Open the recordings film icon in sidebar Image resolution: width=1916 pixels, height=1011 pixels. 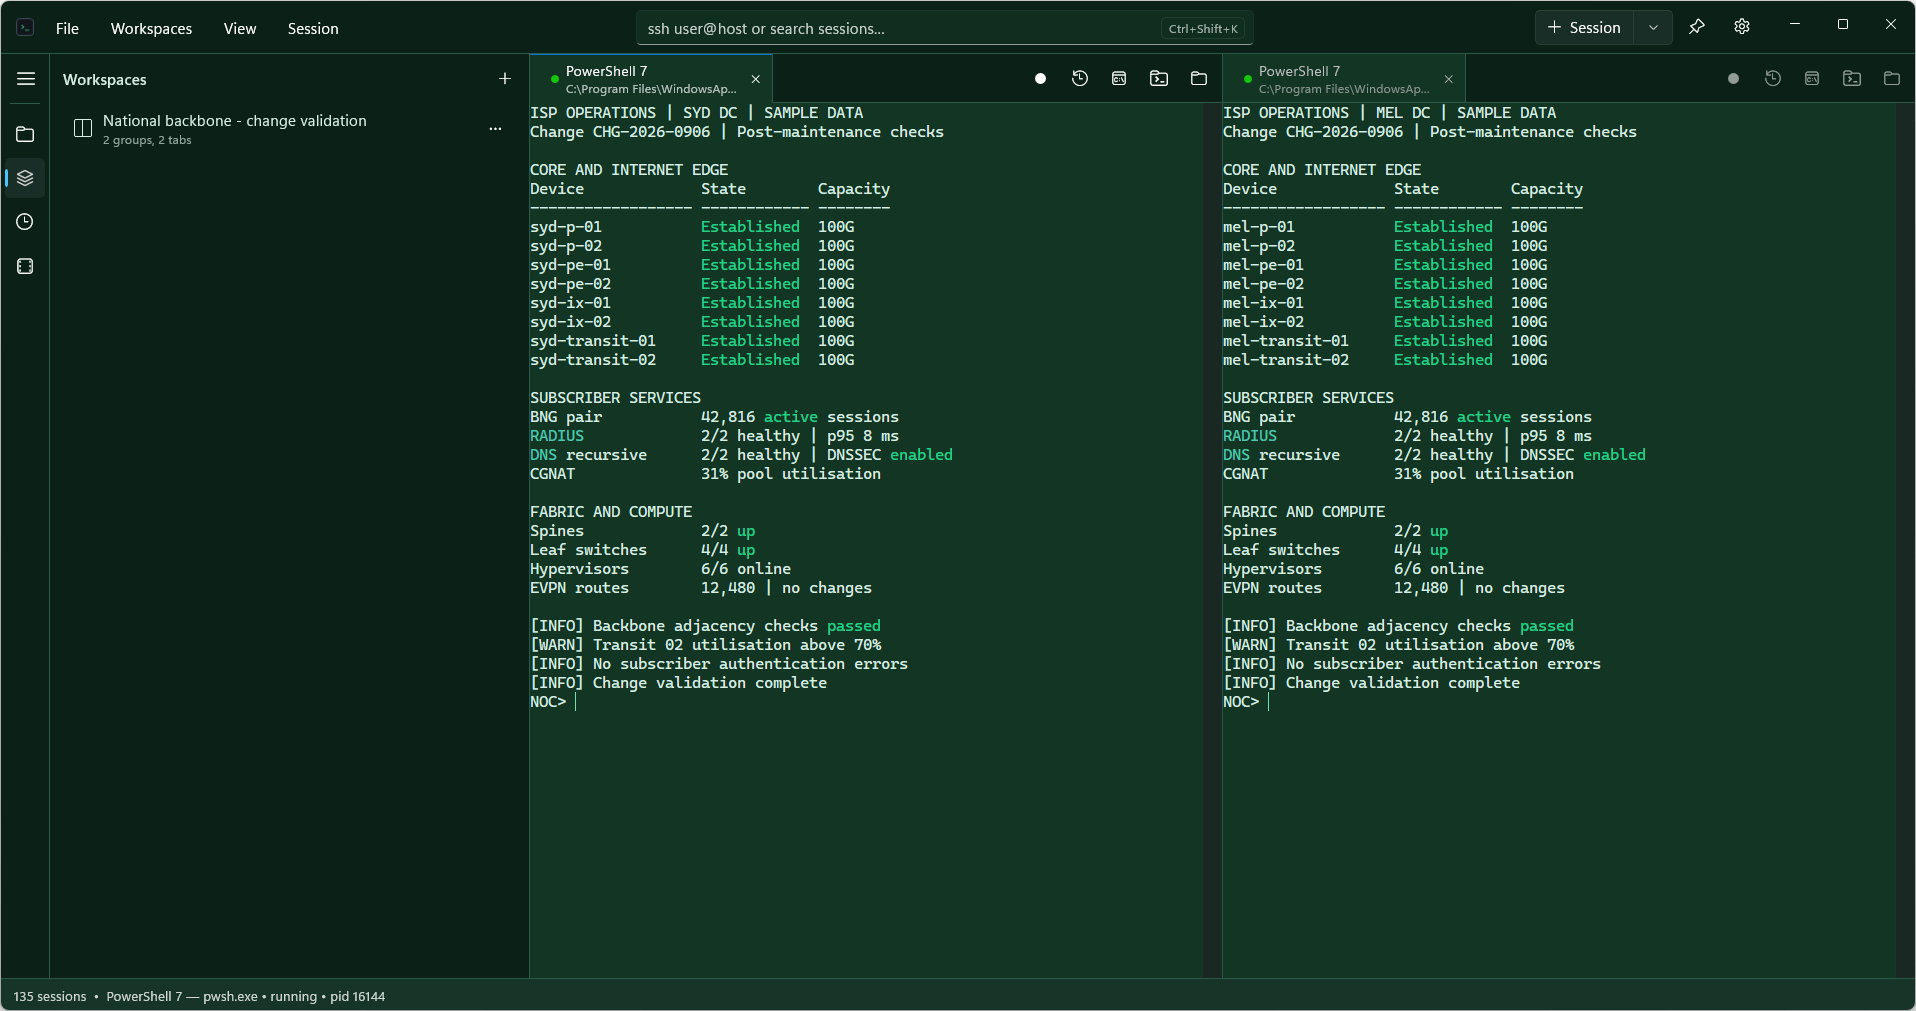[x=26, y=266]
